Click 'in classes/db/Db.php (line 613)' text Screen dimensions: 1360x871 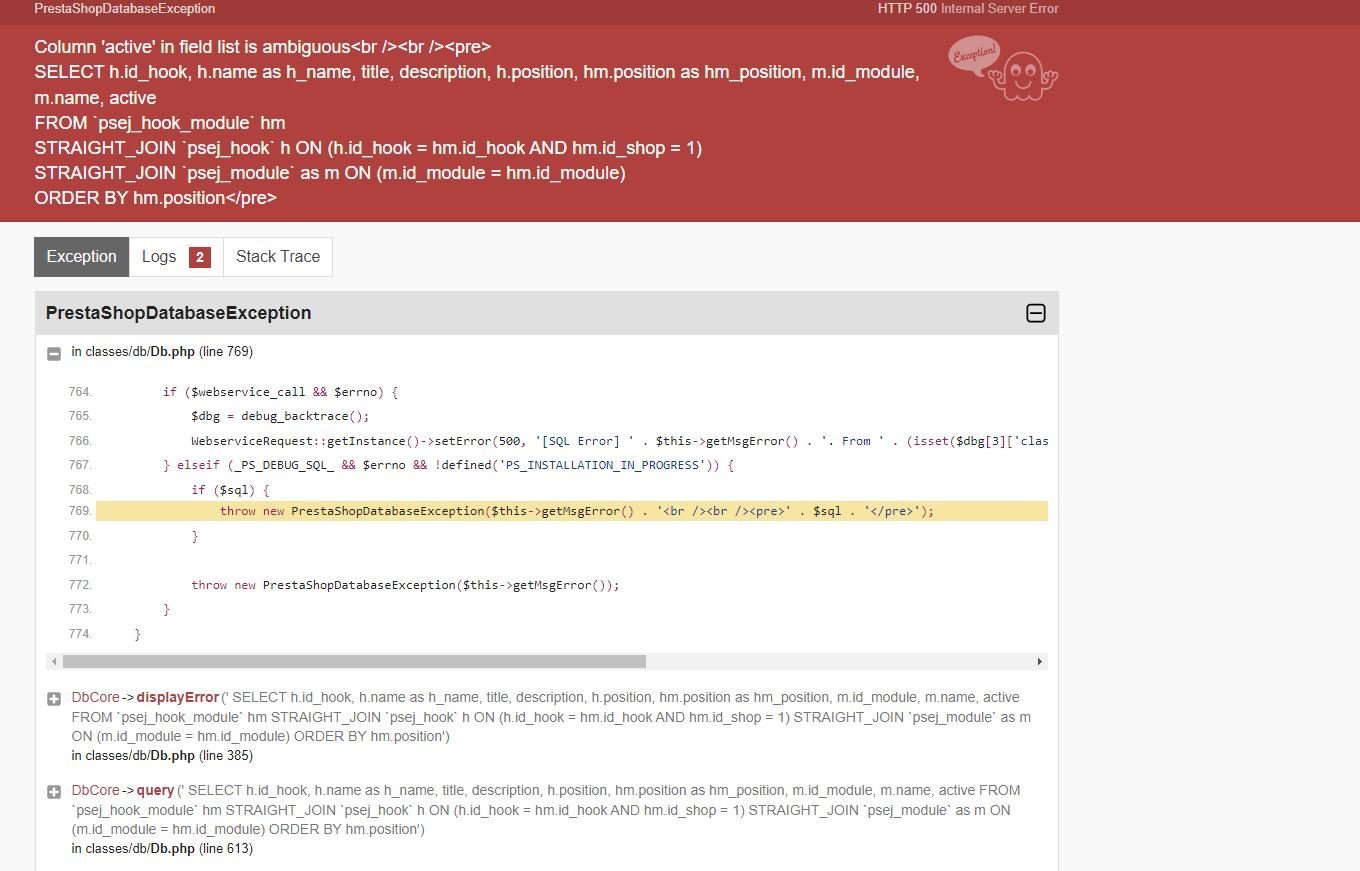[162, 849]
